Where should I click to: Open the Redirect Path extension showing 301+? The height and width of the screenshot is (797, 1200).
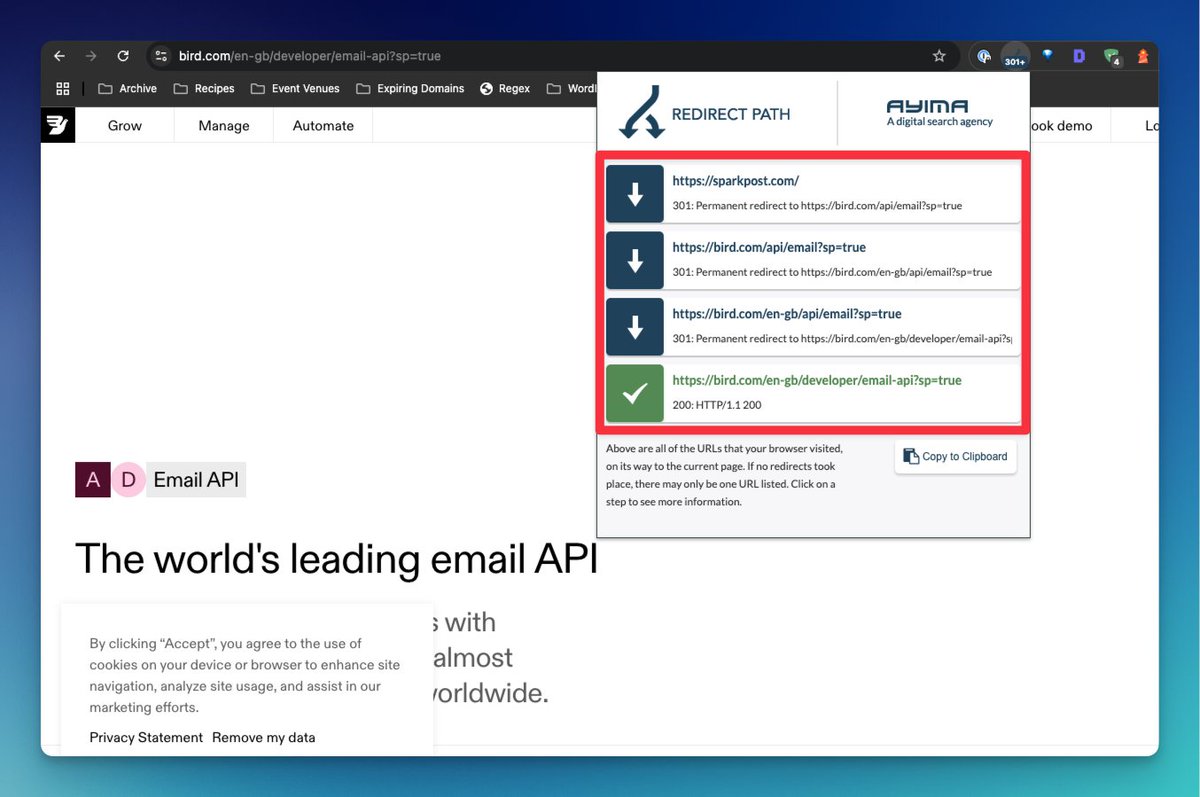pyautogui.click(x=1015, y=57)
